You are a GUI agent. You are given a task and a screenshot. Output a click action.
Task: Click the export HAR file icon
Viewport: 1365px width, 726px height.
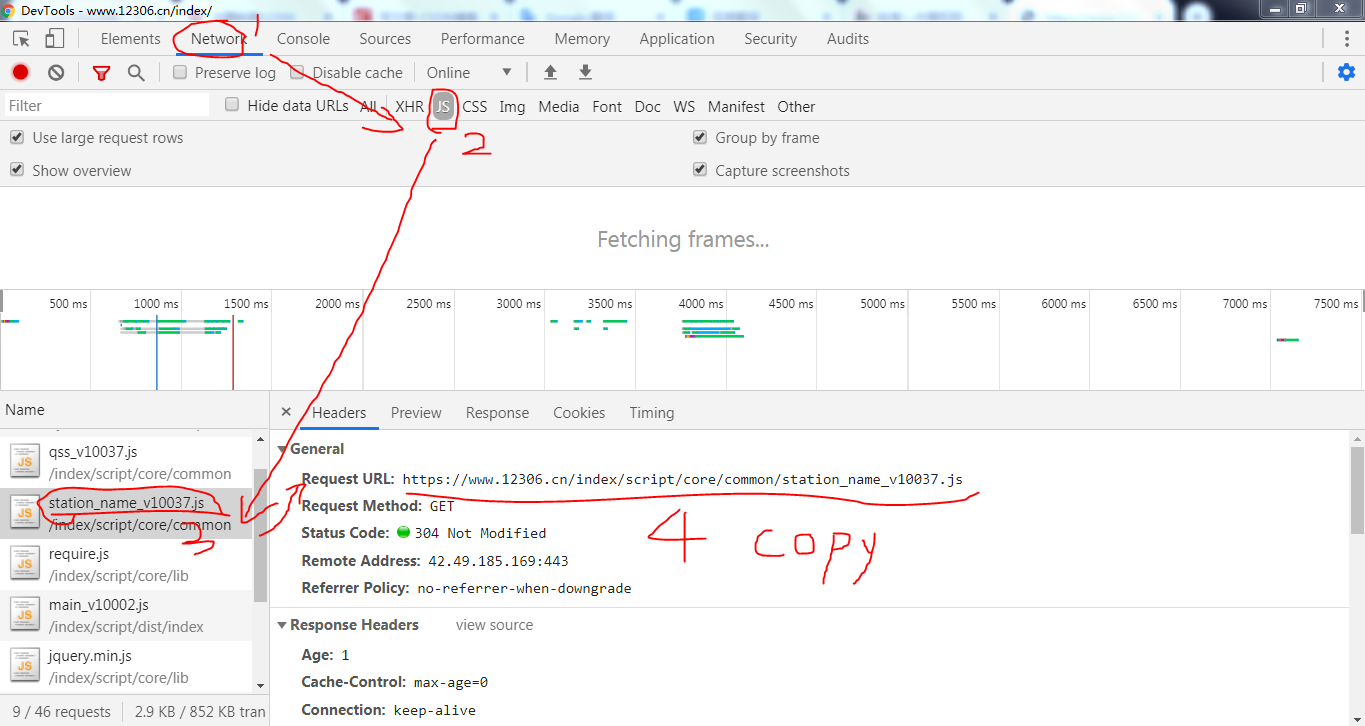585,72
